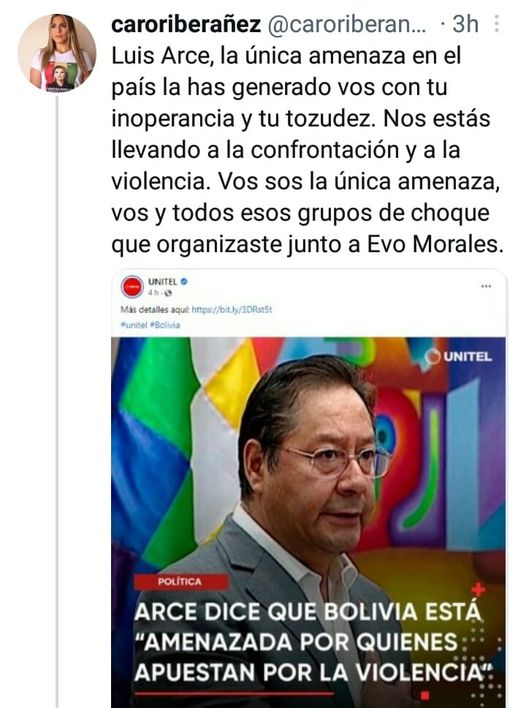Open the tweet's three-dot more options menu
This screenshot has height=708, width=526.
(497, 24)
